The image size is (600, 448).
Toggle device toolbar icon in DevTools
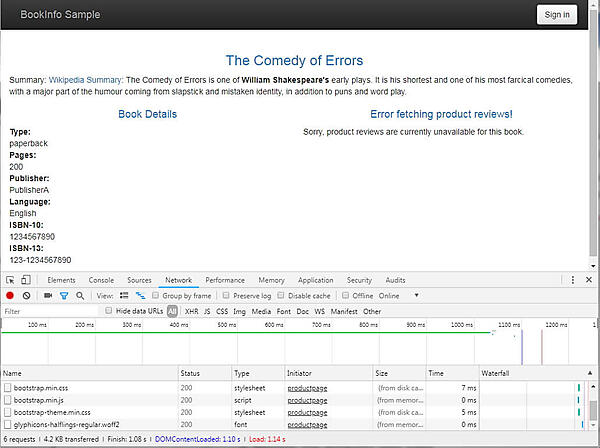(26, 281)
